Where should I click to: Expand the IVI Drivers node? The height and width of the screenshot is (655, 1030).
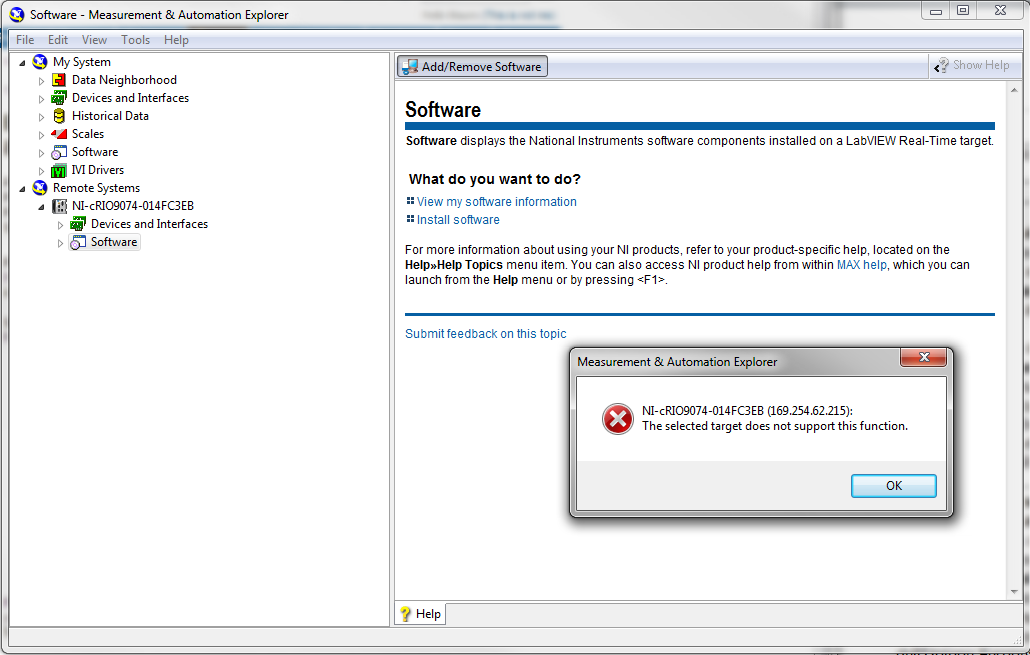pyautogui.click(x=41, y=171)
